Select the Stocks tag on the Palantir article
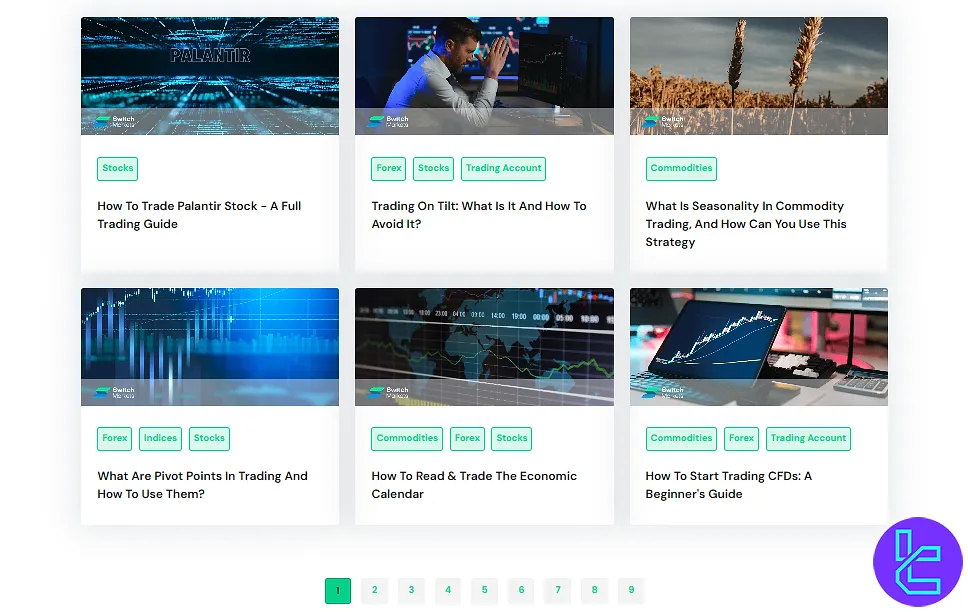The height and width of the screenshot is (612, 968). pyautogui.click(x=117, y=168)
